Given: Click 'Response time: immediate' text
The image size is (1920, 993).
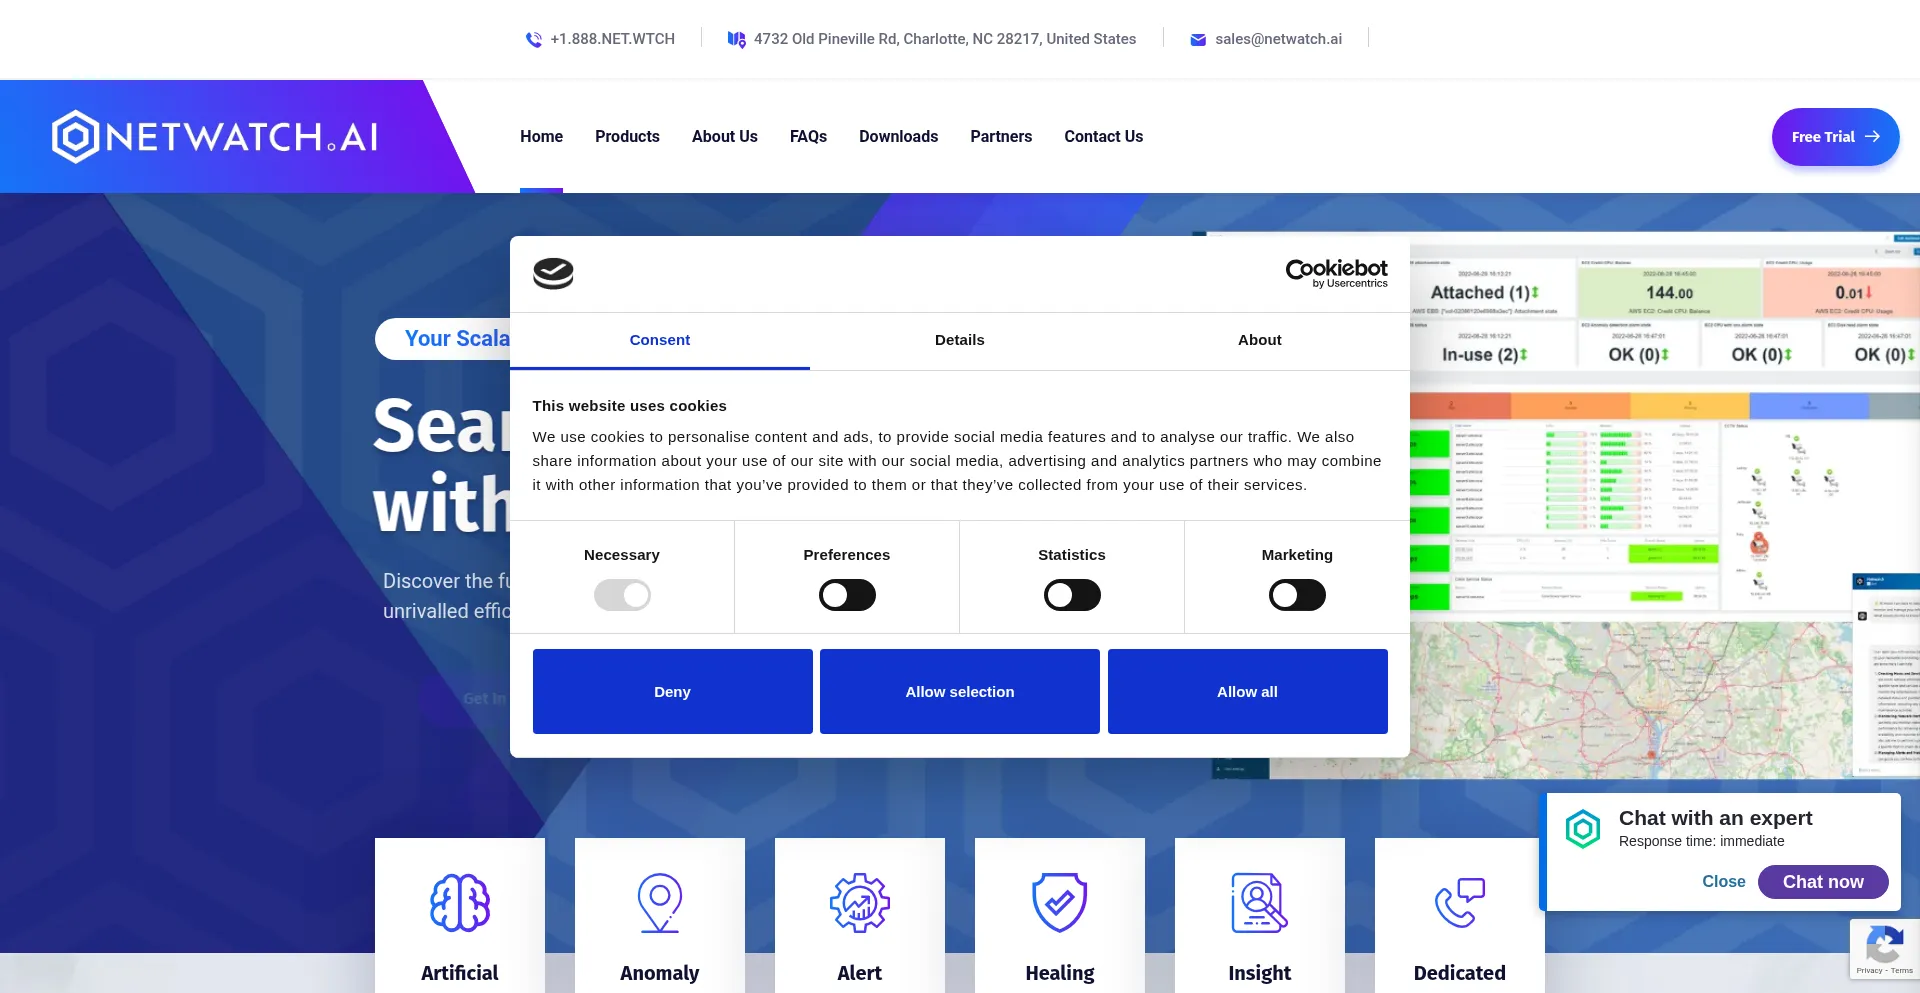Looking at the screenshot, I should (1701, 841).
